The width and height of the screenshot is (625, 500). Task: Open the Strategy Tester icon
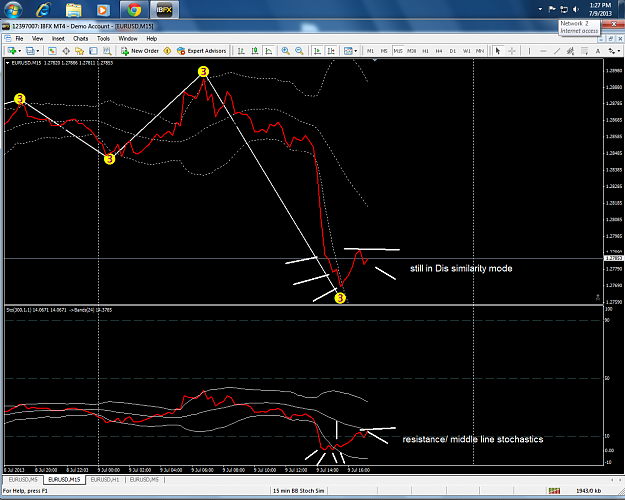point(107,51)
